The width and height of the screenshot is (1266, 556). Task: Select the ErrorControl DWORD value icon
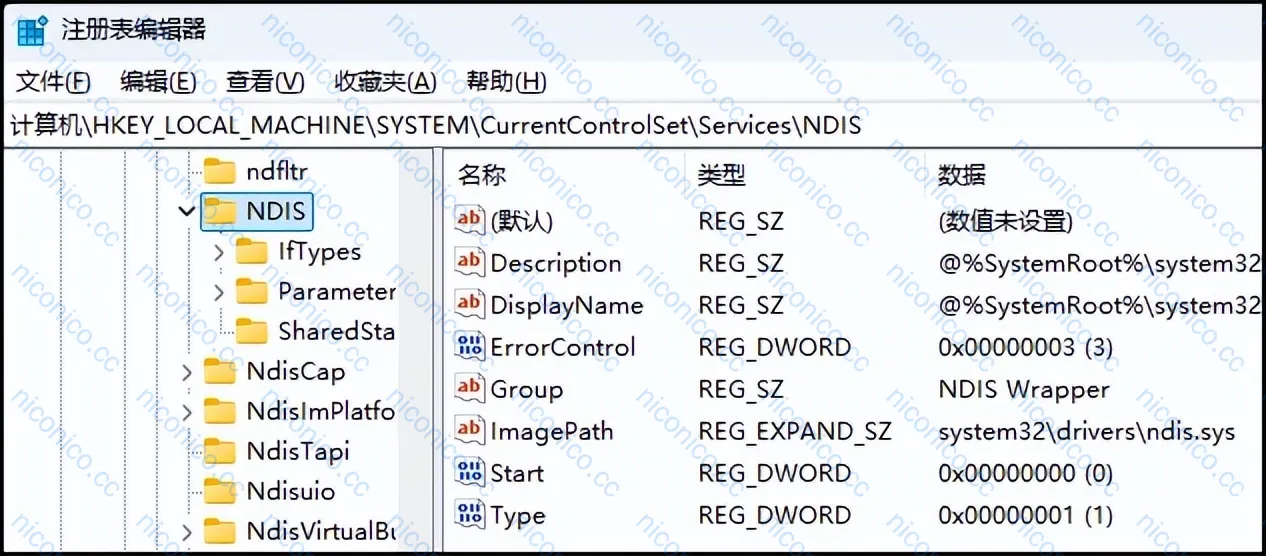(469, 347)
